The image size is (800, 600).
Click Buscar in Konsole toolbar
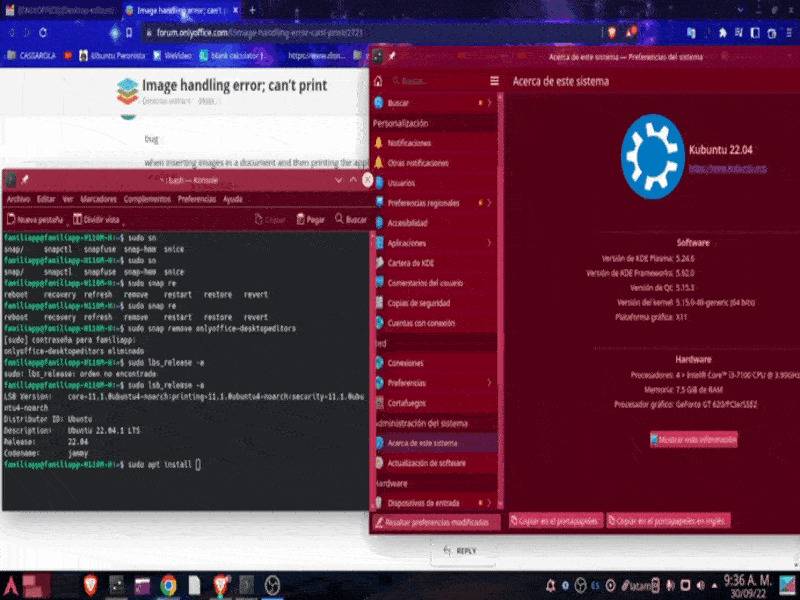pyautogui.click(x=351, y=219)
